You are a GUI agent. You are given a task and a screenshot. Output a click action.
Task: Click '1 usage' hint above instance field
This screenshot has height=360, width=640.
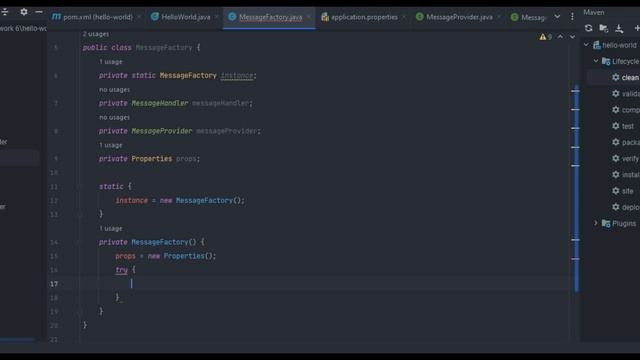coord(111,62)
